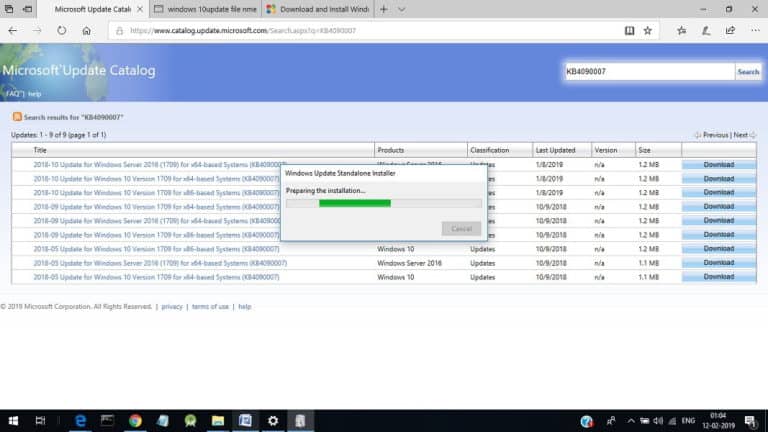The image size is (768, 432).
Task: Show tab list dropdown chevron
Action: [401, 9]
